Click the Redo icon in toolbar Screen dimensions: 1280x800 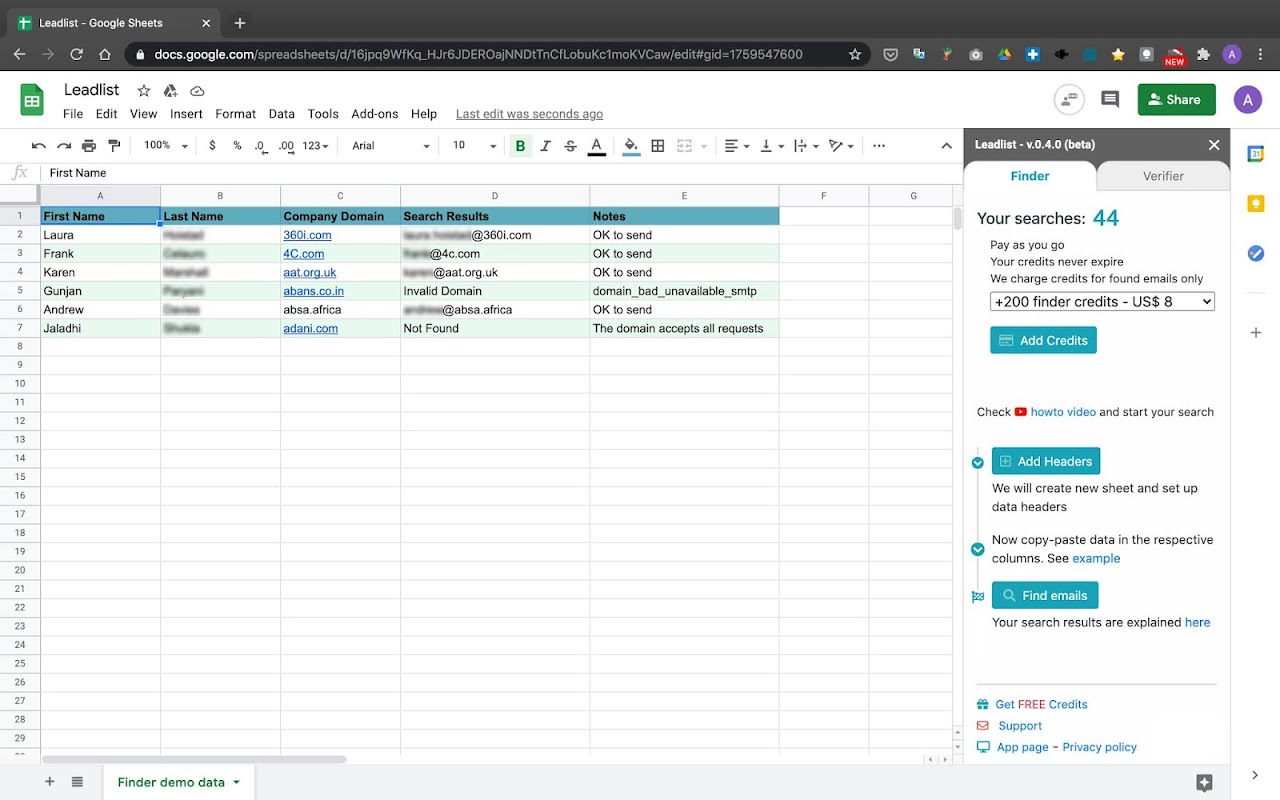point(64,146)
